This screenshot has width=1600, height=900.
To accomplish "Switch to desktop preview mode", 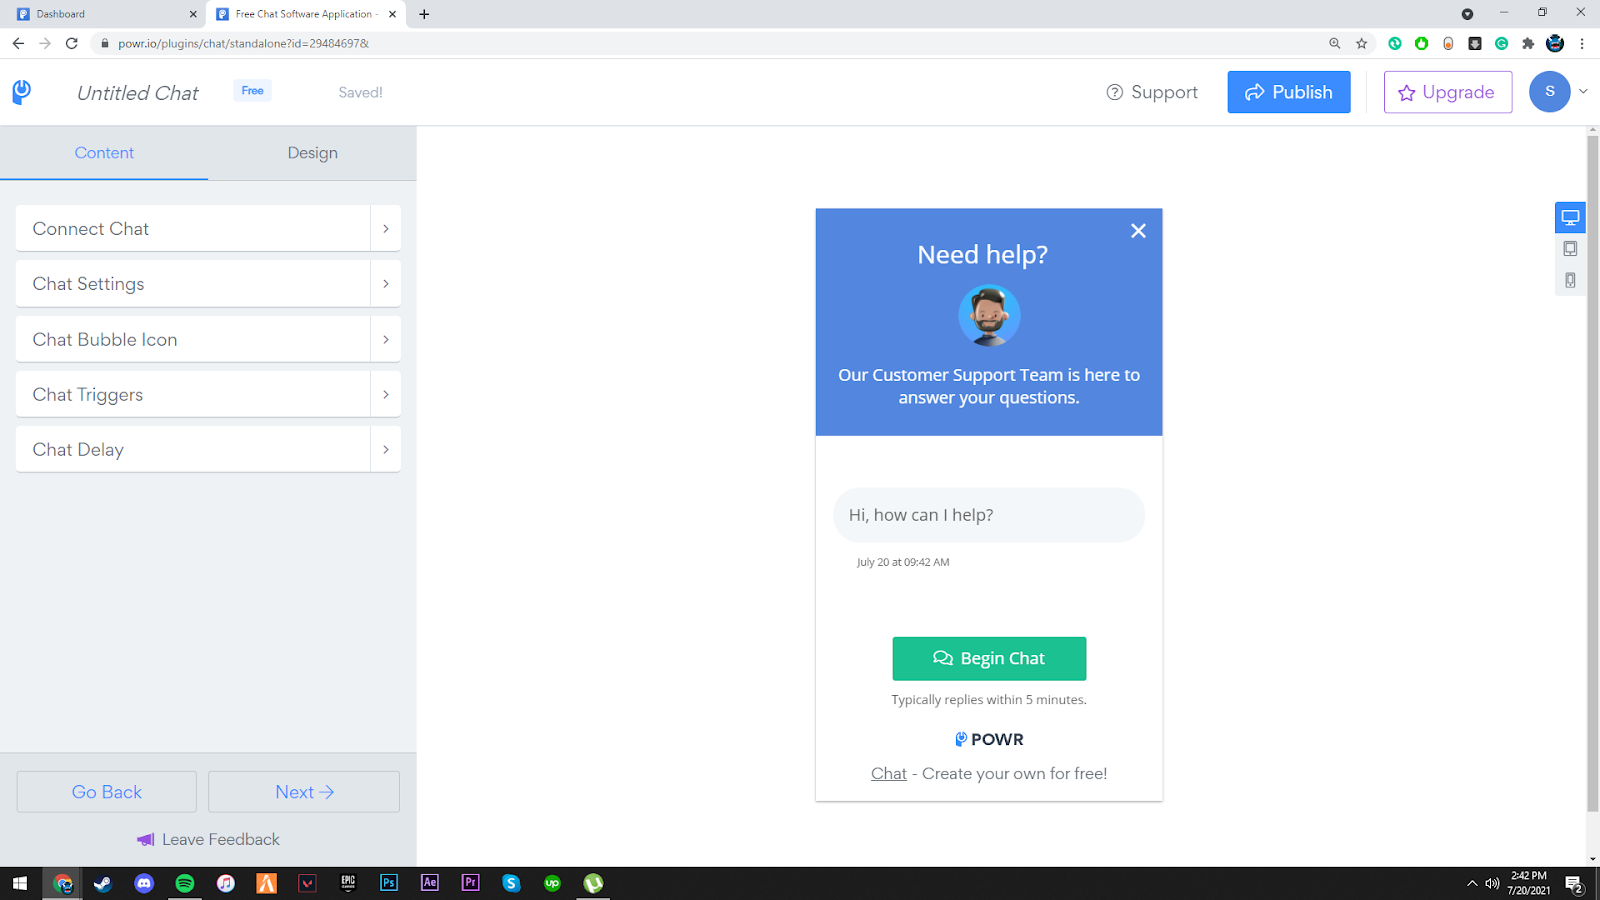I will (1570, 217).
